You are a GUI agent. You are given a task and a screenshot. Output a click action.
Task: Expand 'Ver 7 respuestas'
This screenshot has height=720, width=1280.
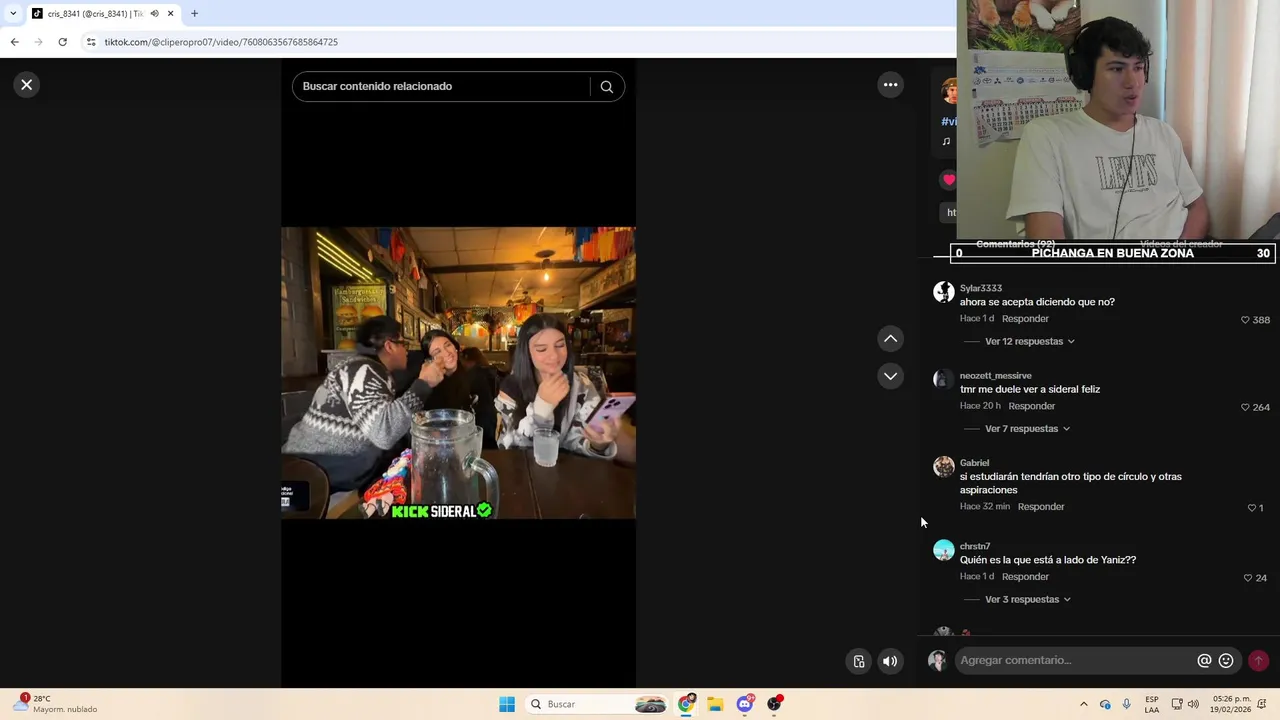pos(1028,429)
